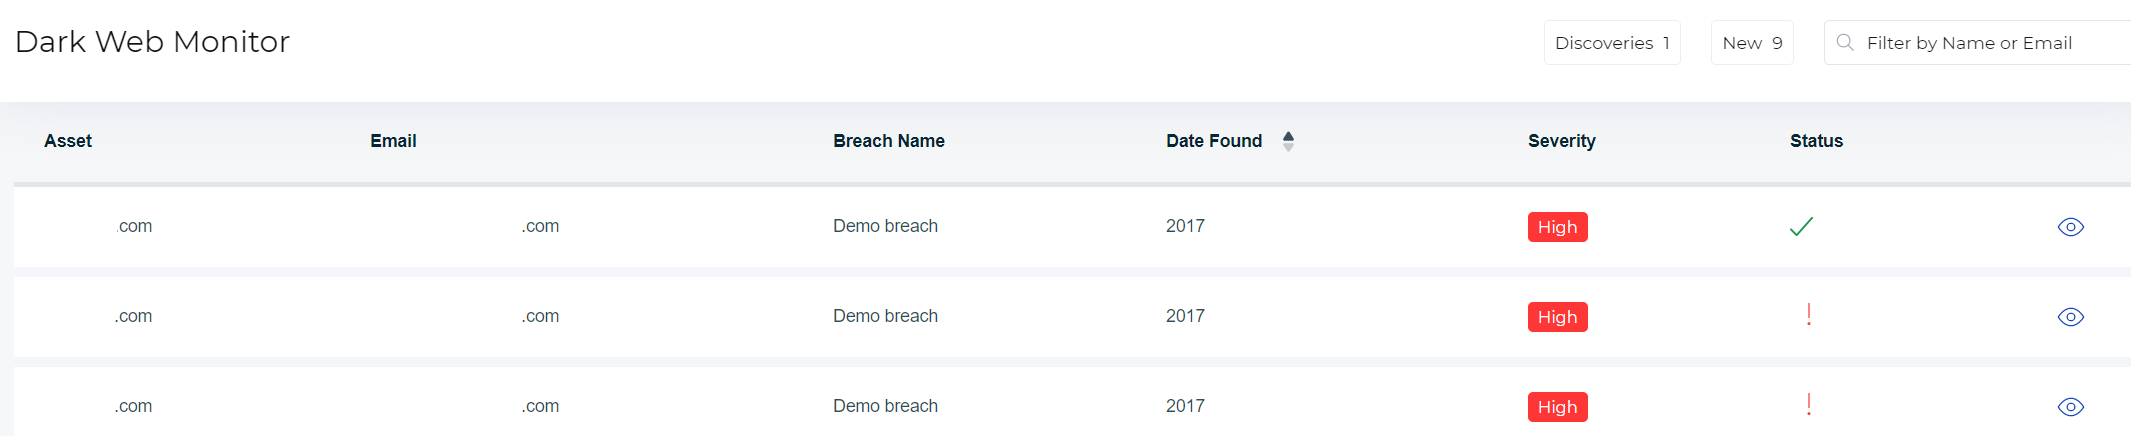
Task: Click the Status column header
Action: coord(1816,141)
